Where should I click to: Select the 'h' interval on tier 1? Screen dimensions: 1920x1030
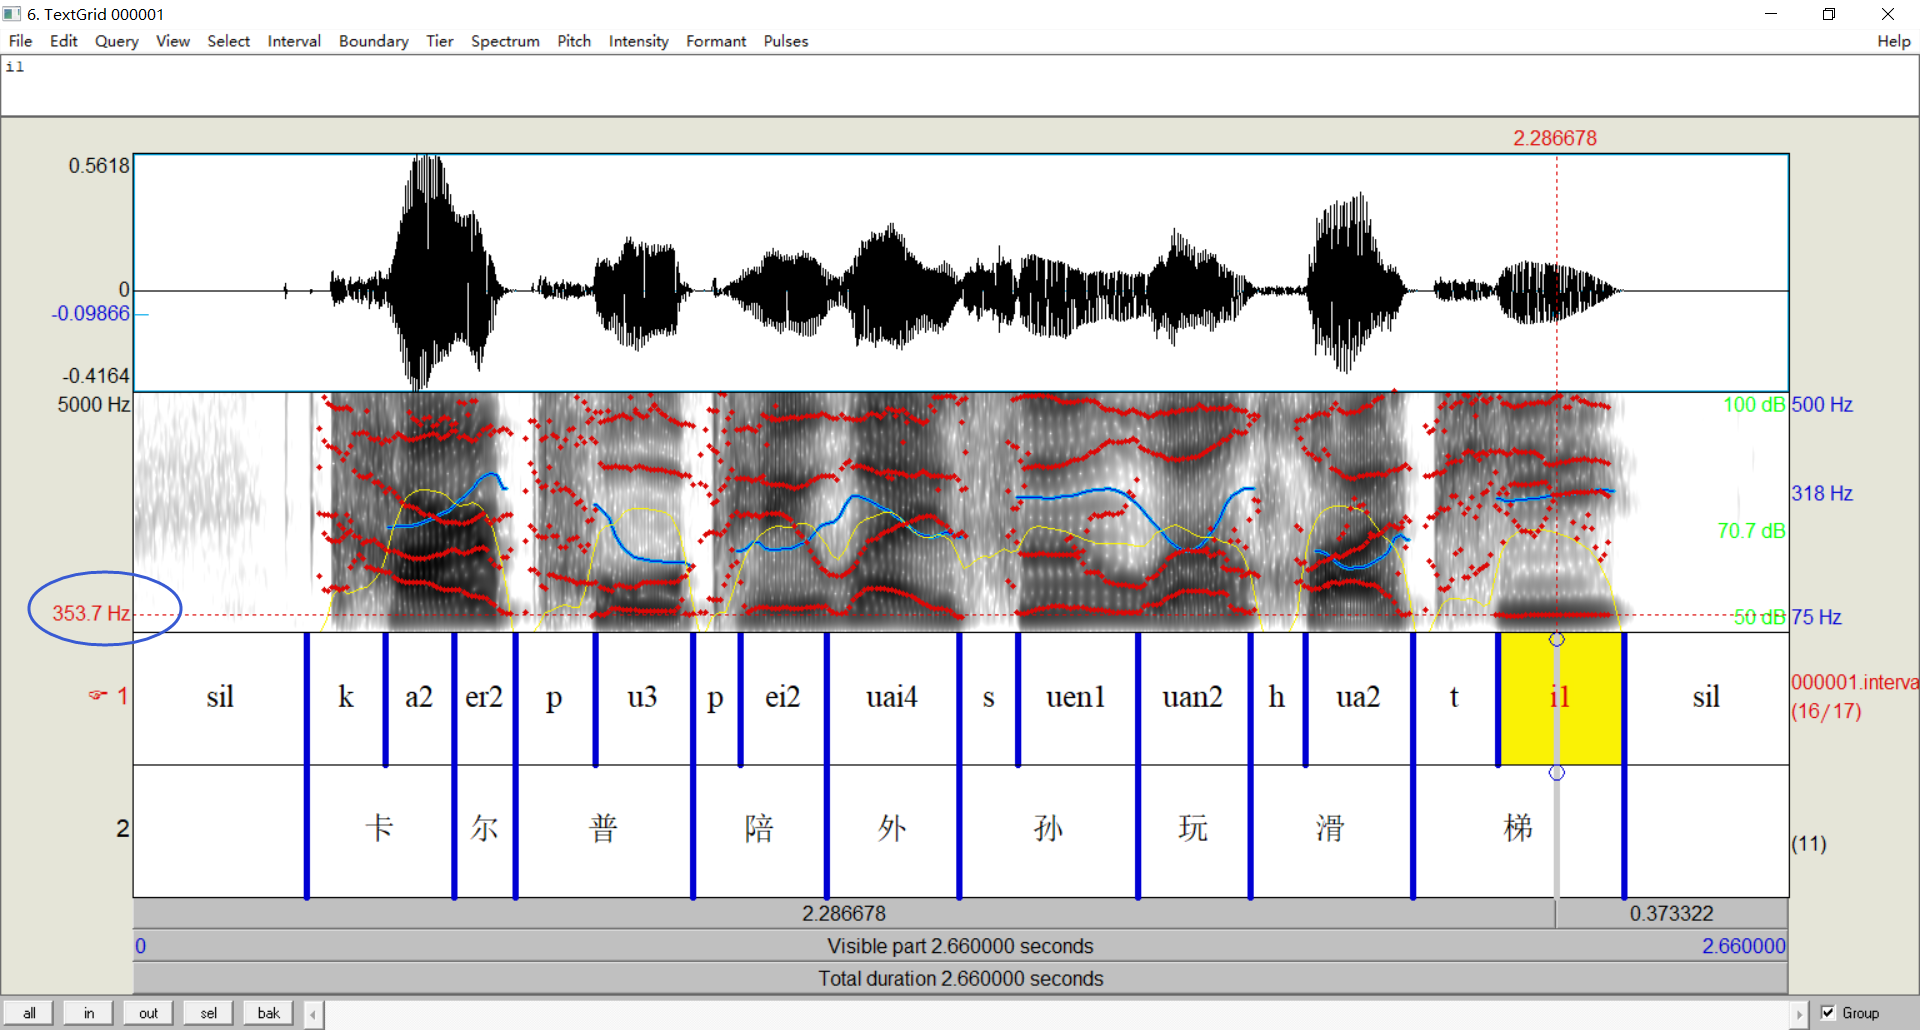1277,697
